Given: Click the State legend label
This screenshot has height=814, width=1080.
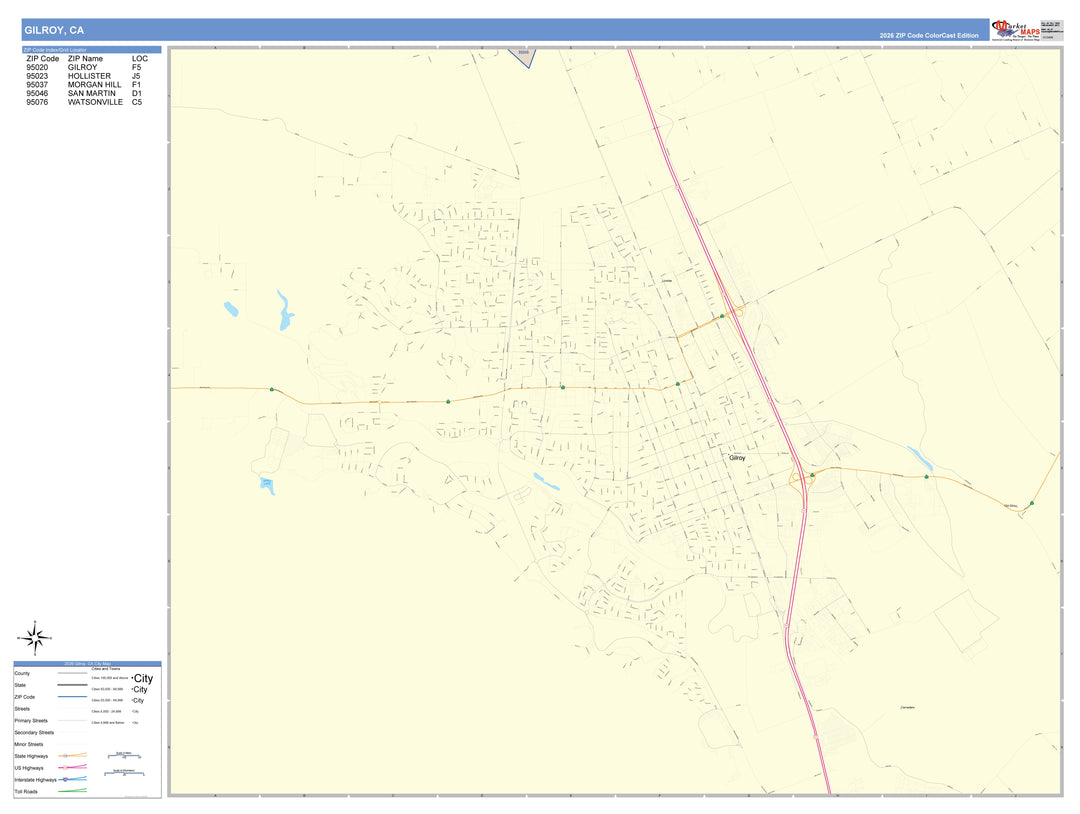Looking at the screenshot, I should click(20, 685).
